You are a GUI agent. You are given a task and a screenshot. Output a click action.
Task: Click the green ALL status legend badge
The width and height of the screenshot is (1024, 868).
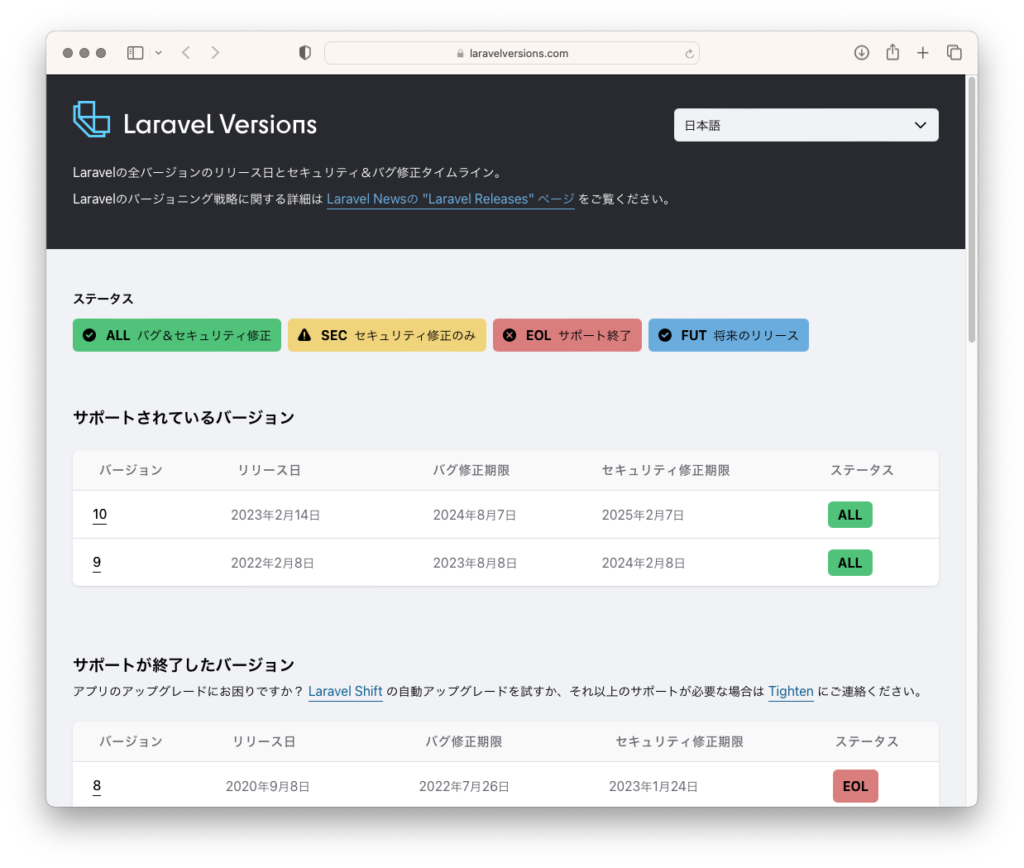[176, 335]
